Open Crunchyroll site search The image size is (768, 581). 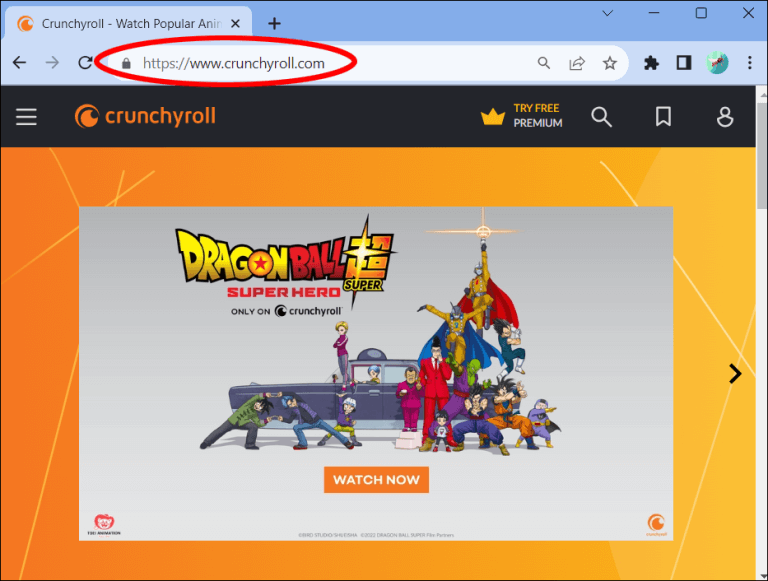[601, 117]
